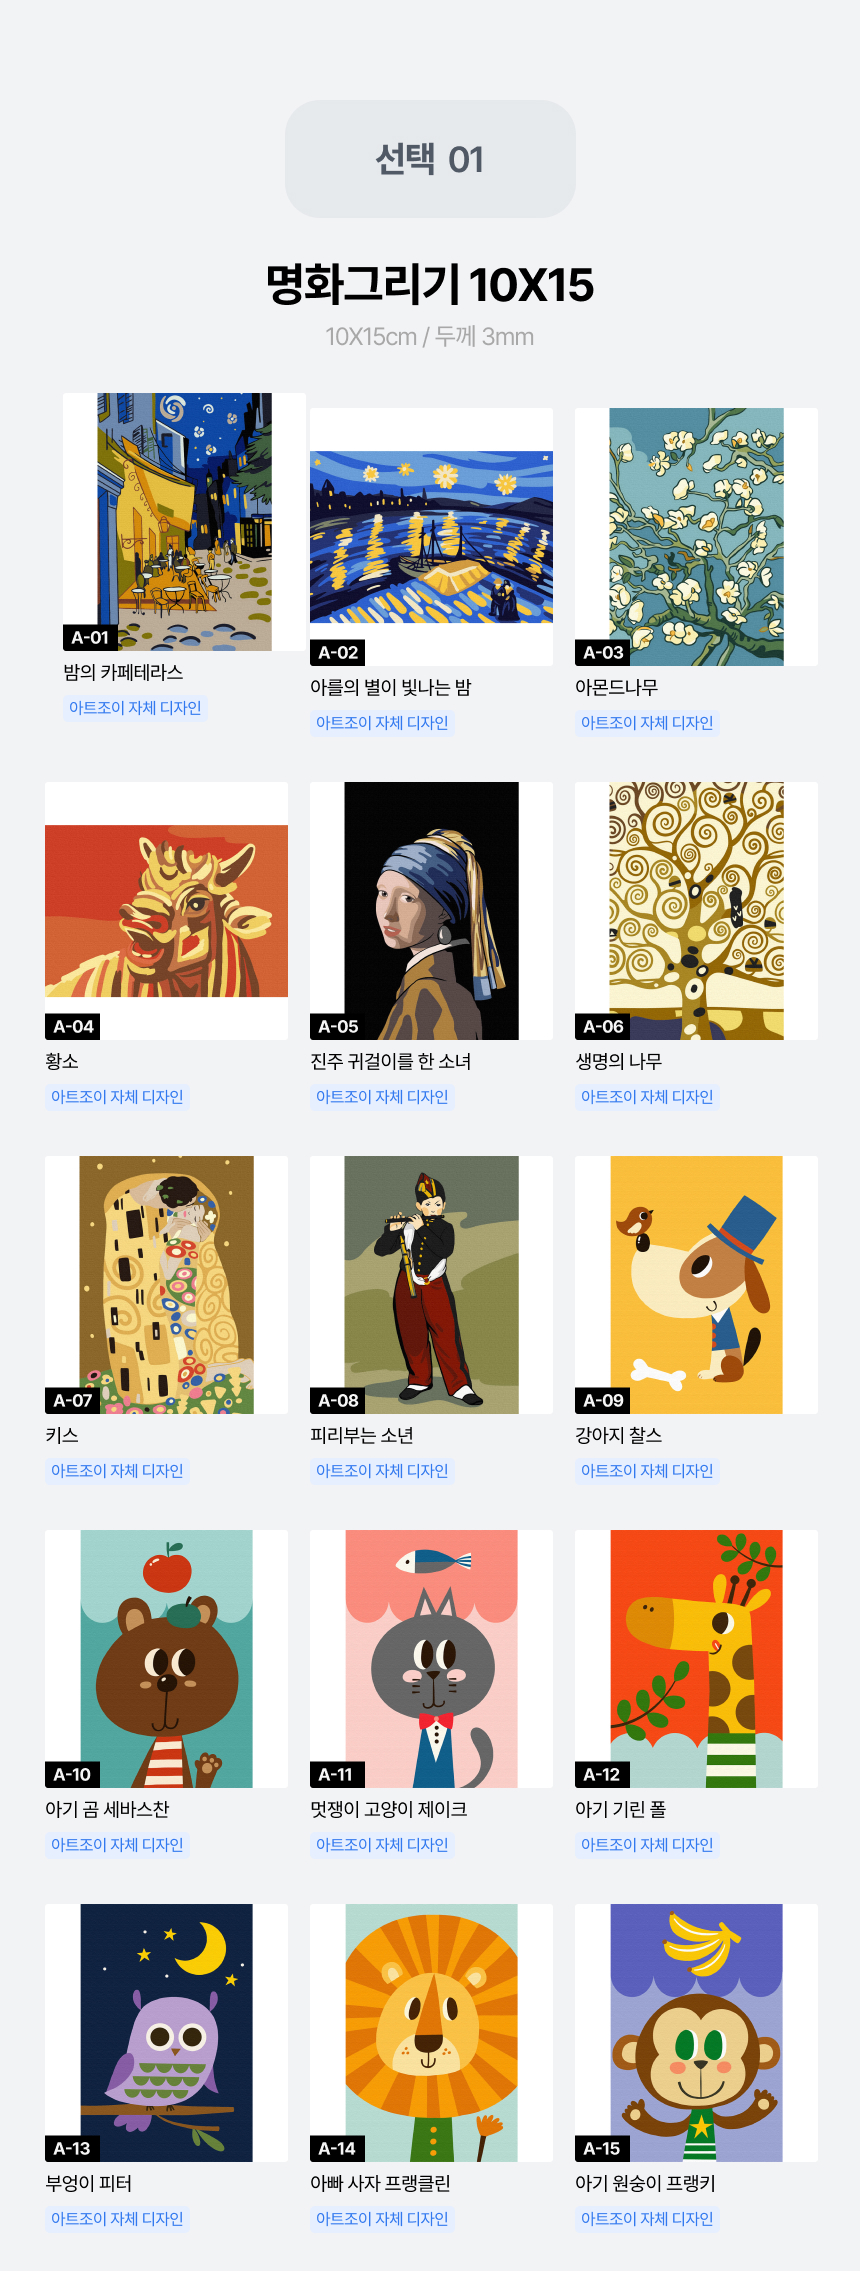Click the A-05 label badge
The height and width of the screenshot is (2271, 860).
click(338, 1026)
